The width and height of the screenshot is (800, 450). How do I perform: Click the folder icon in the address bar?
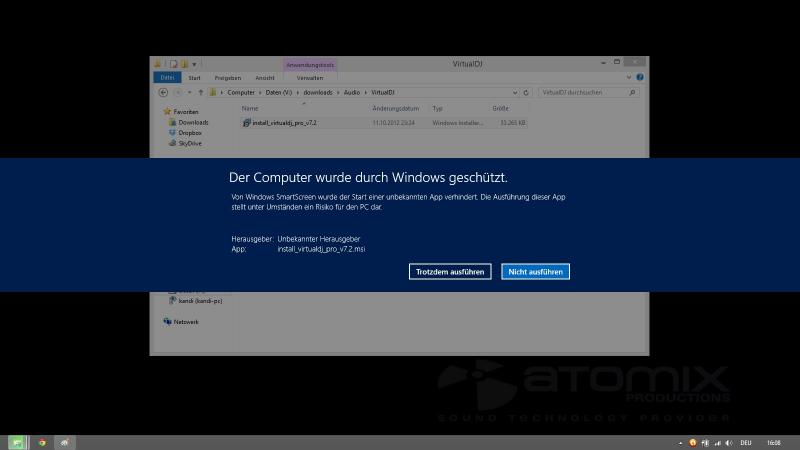coord(213,92)
